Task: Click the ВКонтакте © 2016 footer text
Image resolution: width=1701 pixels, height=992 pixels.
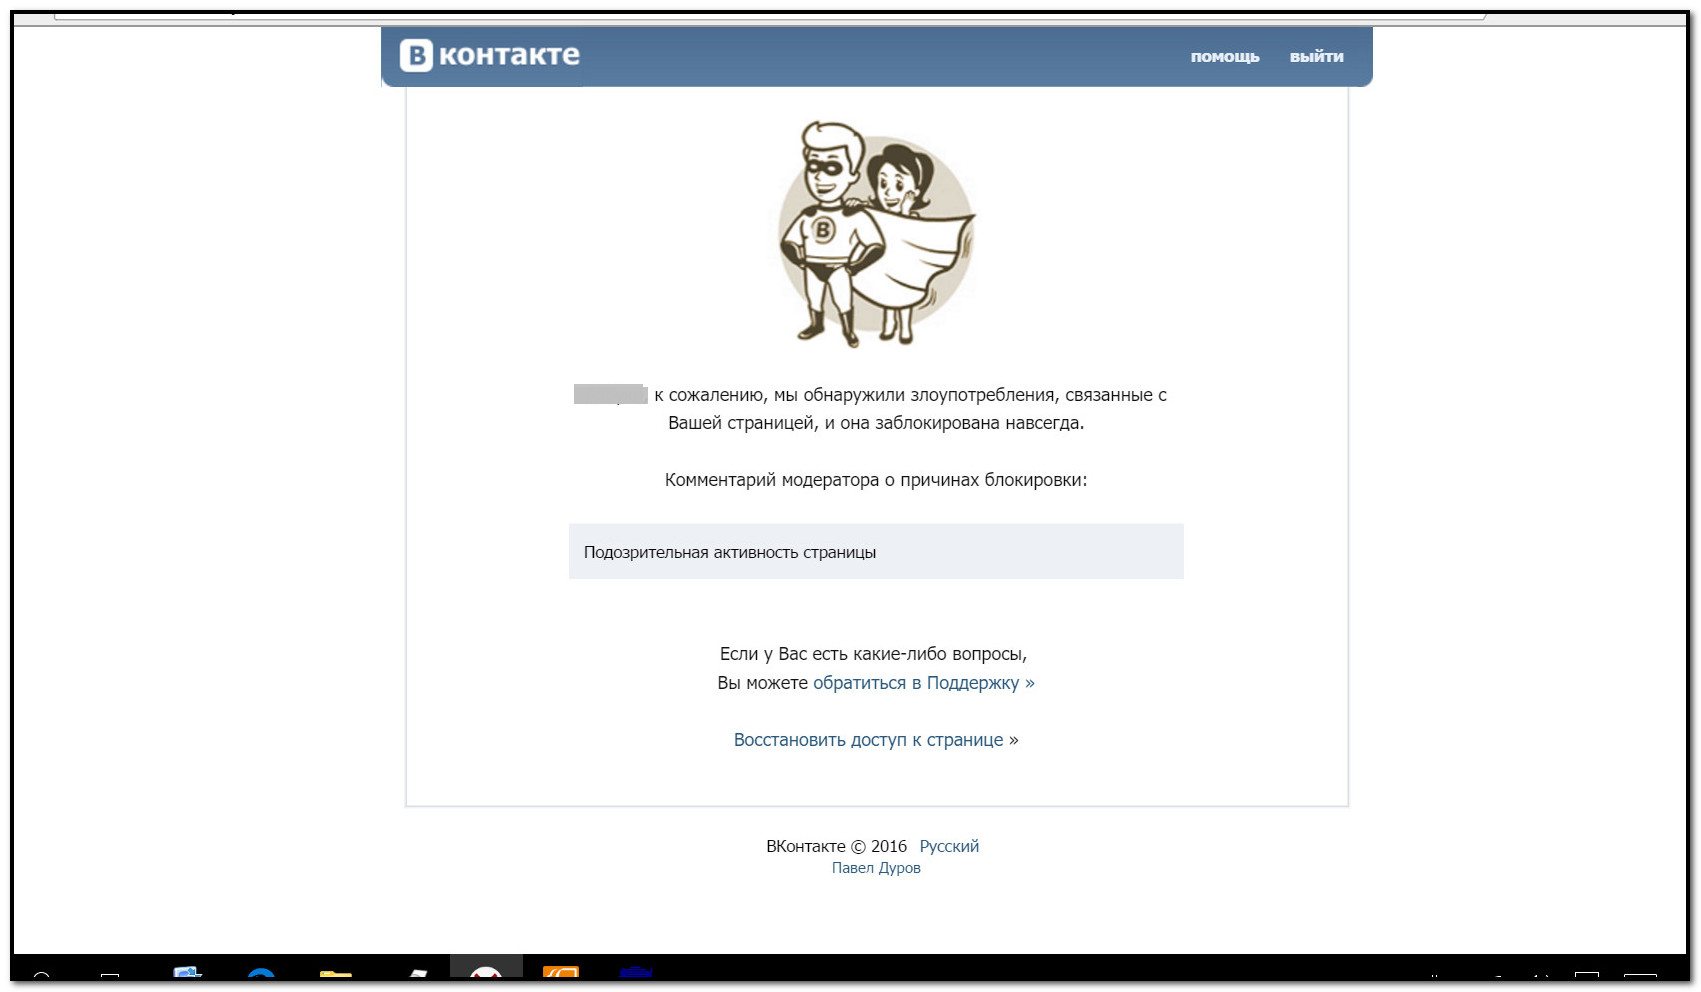Action: click(x=837, y=846)
